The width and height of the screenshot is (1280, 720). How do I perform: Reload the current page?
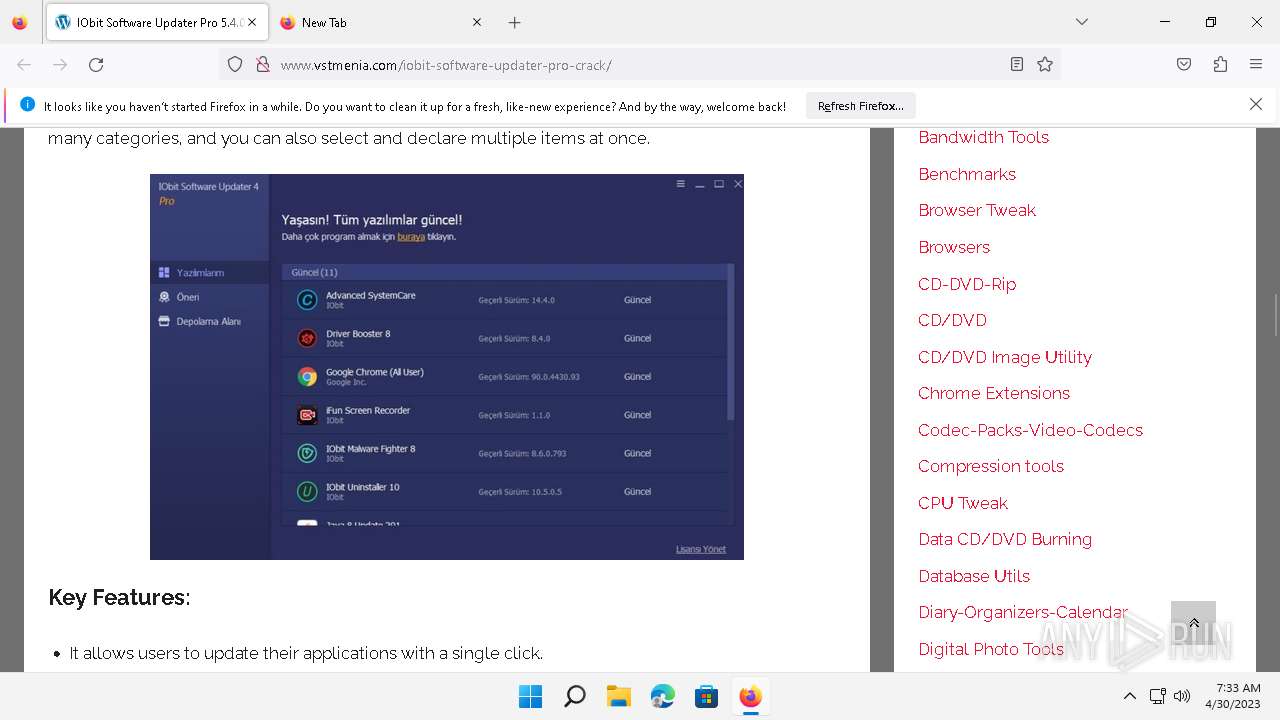(96, 65)
